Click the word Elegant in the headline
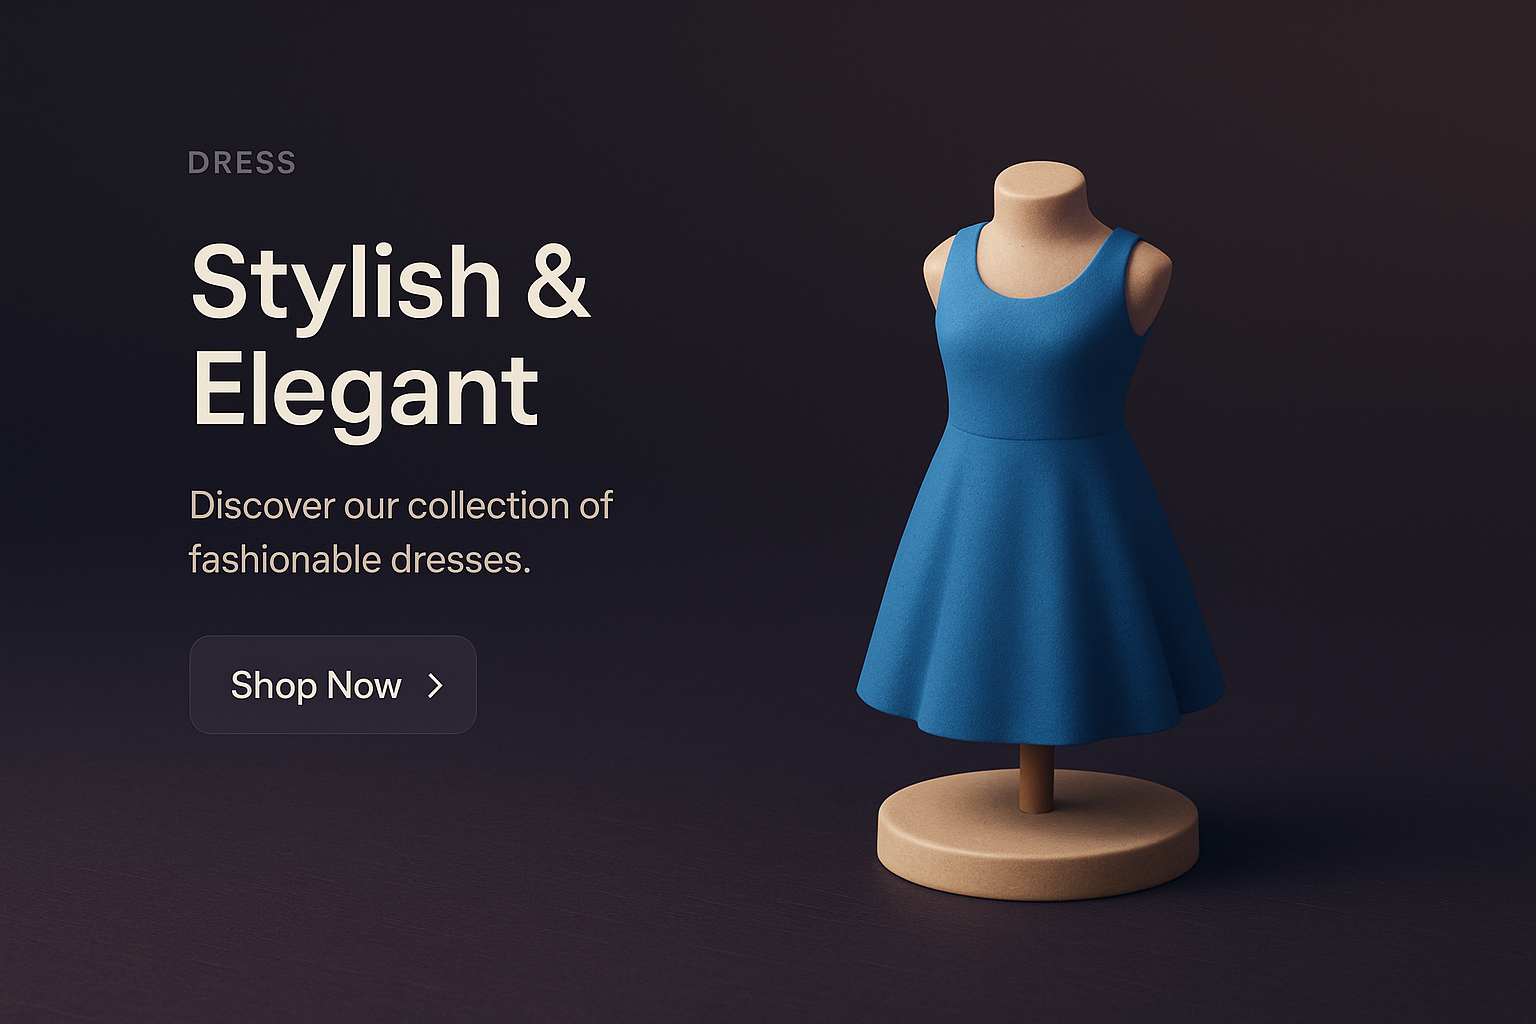This screenshot has height=1024, width=1536. 366,392
